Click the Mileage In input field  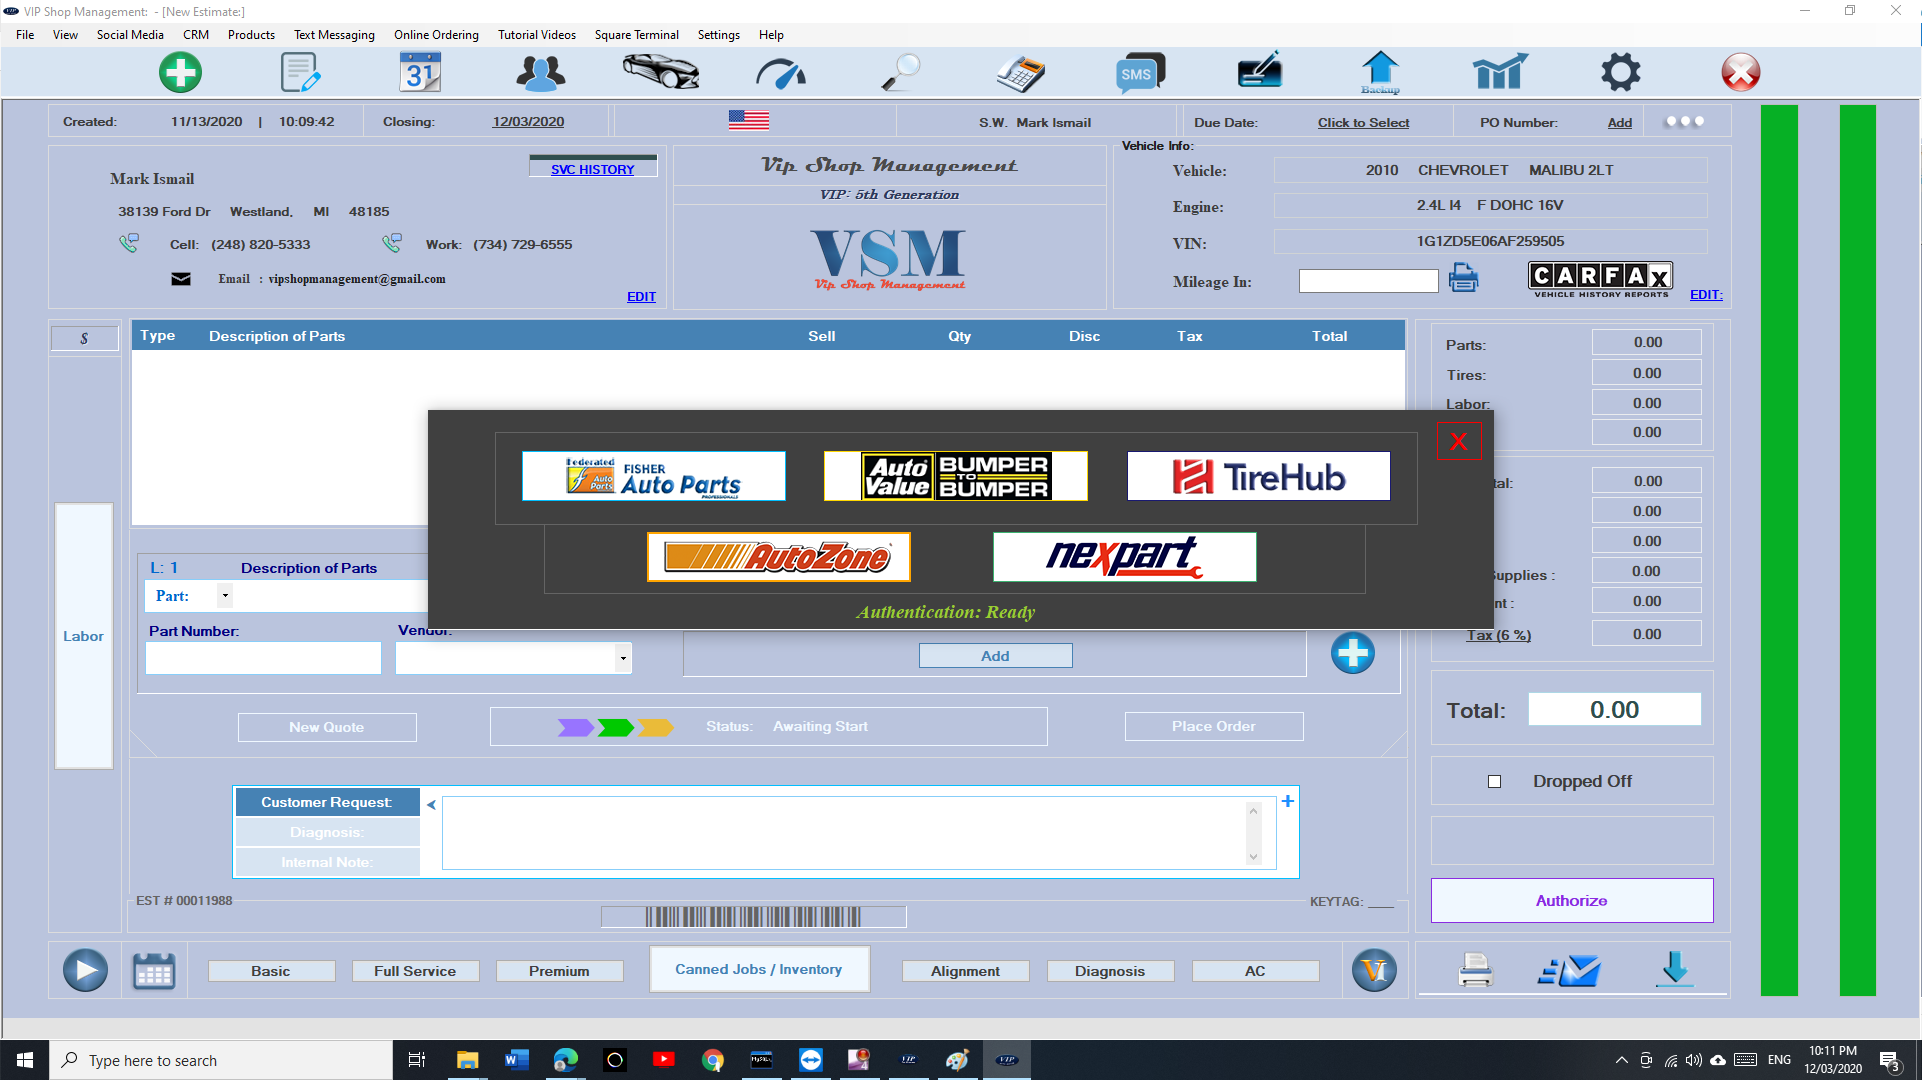tap(1367, 282)
